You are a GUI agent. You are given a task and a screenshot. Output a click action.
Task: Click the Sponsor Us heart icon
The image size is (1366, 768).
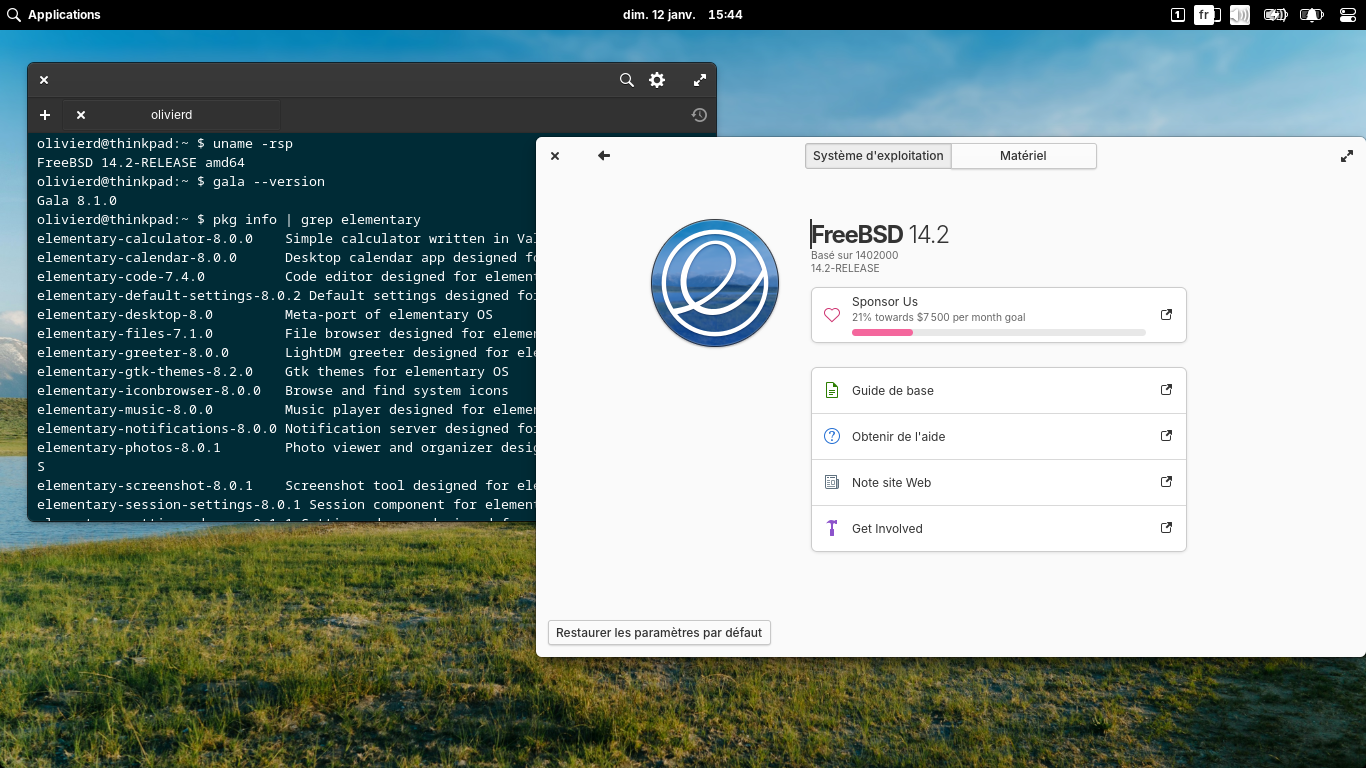pyautogui.click(x=831, y=315)
